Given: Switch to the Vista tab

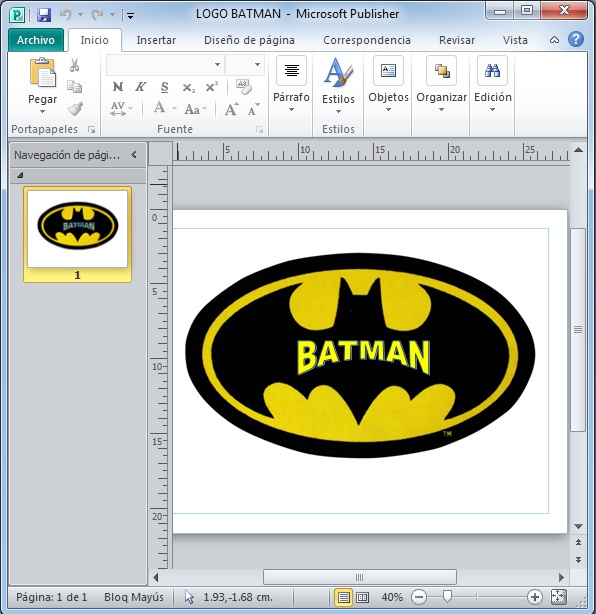Looking at the screenshot, I should tap(515, 40).
